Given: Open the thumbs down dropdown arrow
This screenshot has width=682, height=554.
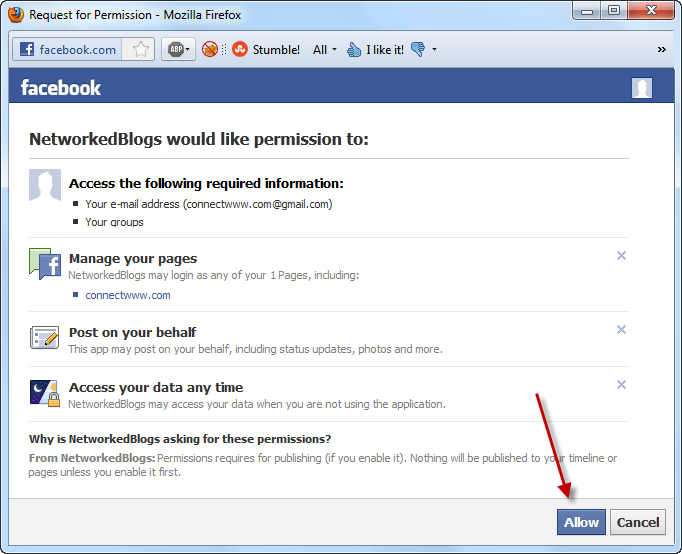Looking at the screenshot, I should point(434,50).
